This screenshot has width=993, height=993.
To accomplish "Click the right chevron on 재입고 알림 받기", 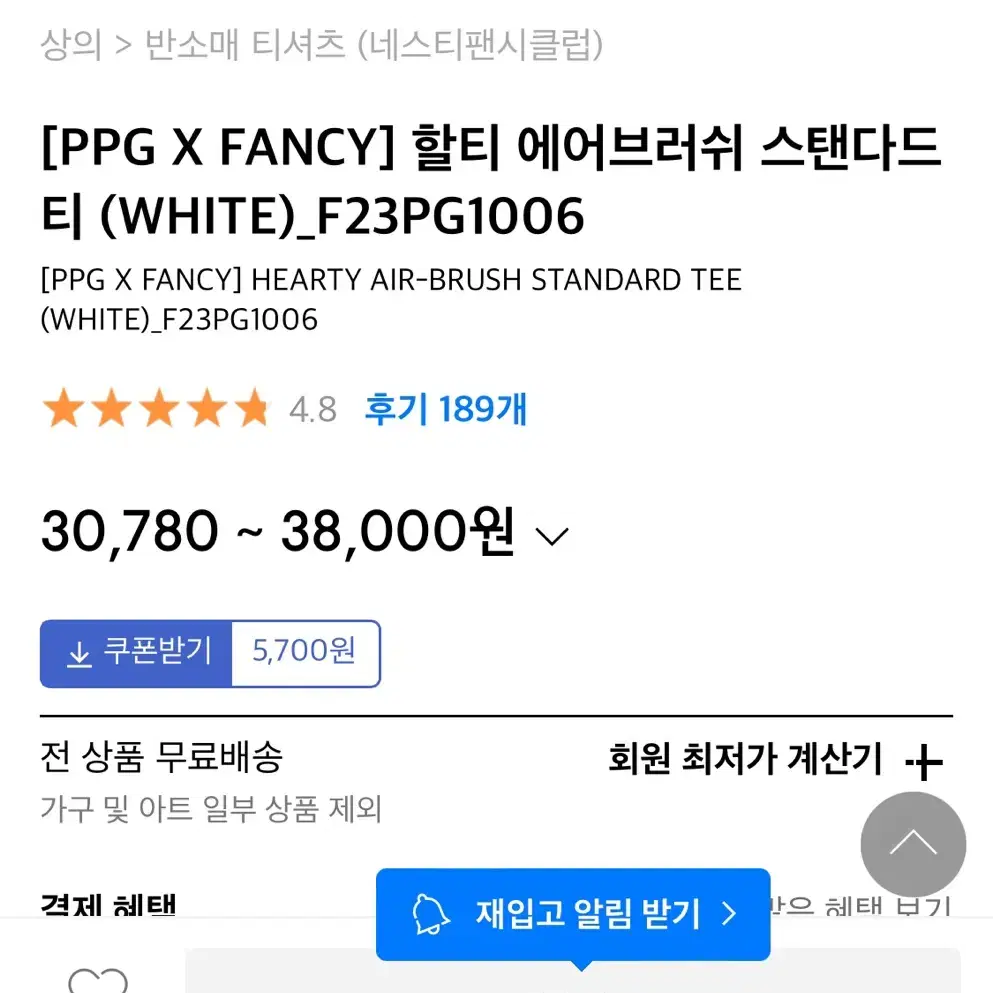I will 730,914.
